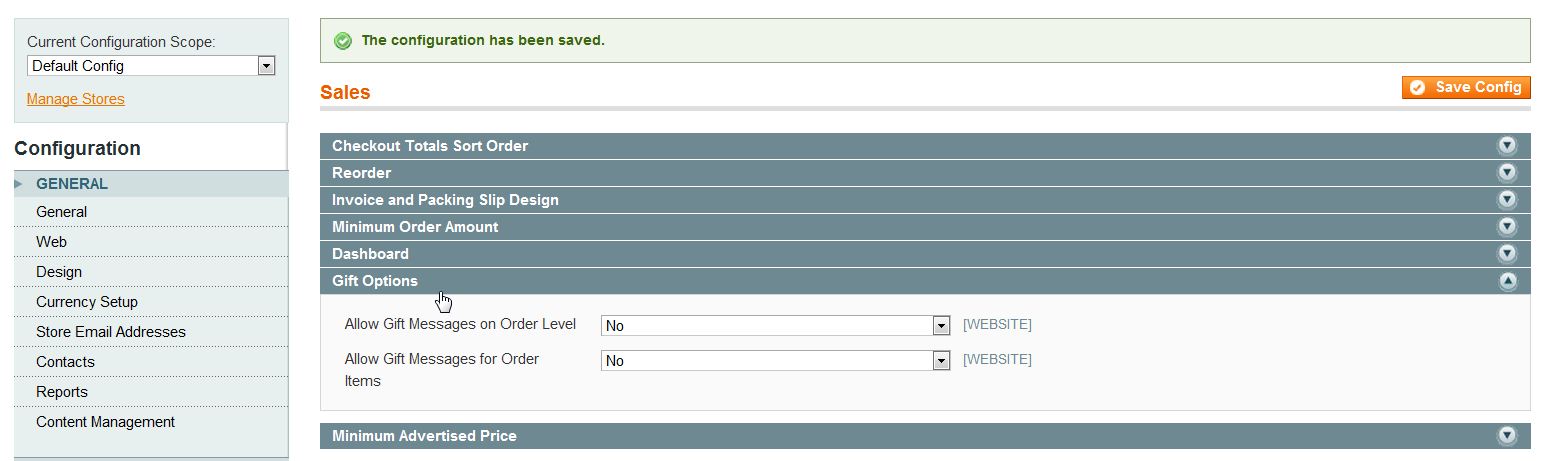1548x461 pixels.
Task: Click the Gift Options section header
Action: (375, 281)
